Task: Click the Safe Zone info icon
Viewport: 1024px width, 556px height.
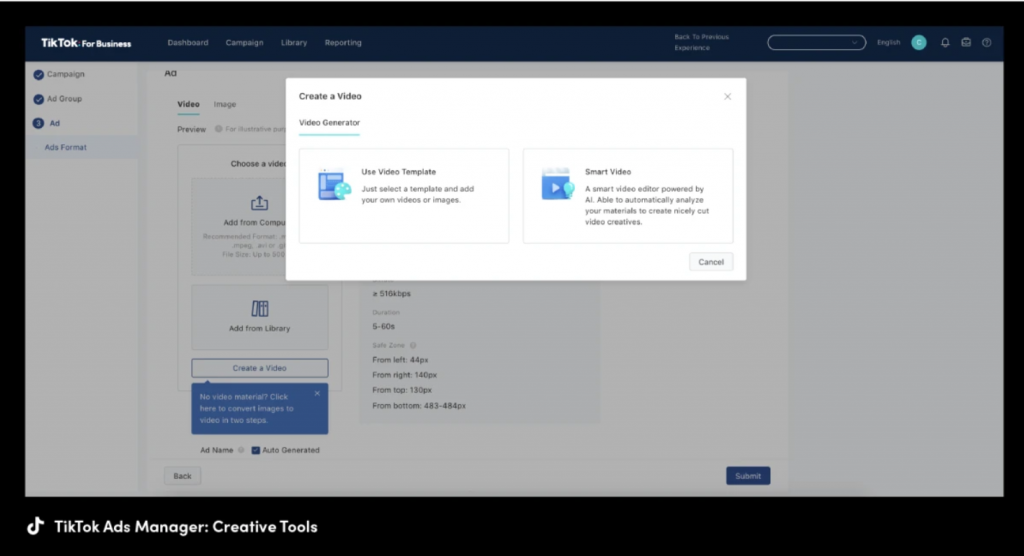Action: coord(413,346)
